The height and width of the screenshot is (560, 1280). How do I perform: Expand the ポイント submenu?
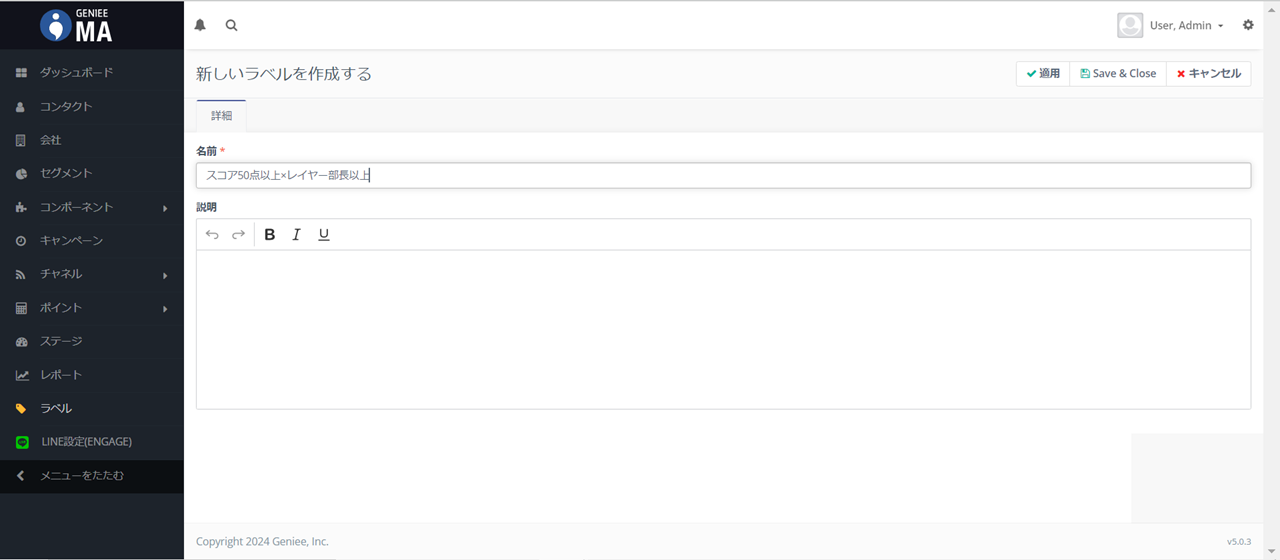(90, 308)
